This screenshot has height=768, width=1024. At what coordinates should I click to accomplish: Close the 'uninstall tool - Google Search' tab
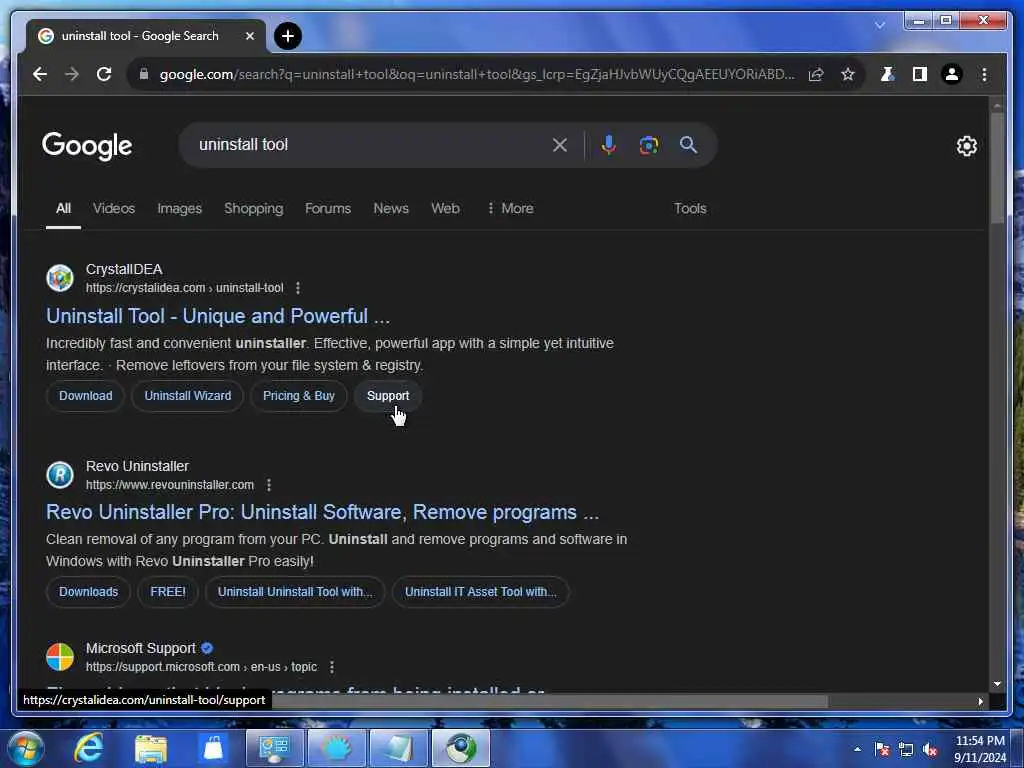pos(249,36)
